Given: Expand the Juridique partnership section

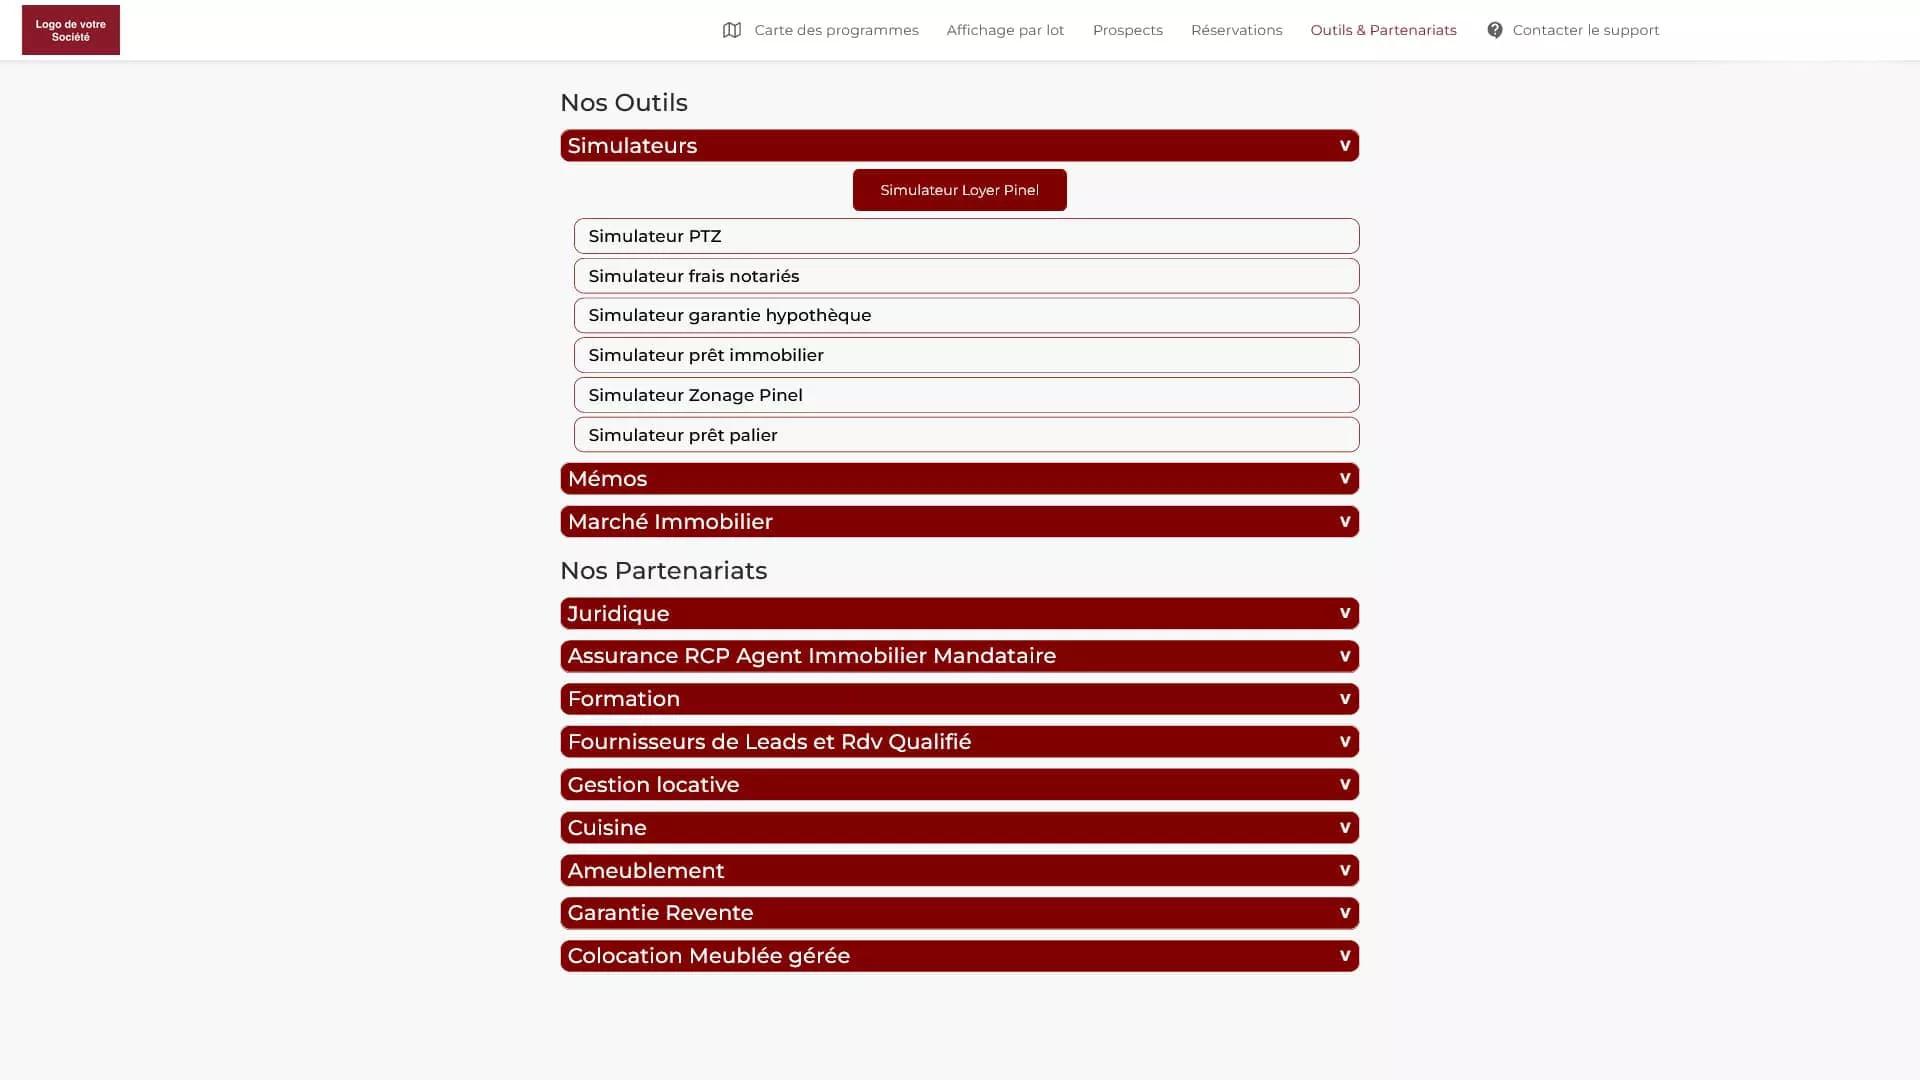Looking at the screenshot, I should [x=959, y=613].
